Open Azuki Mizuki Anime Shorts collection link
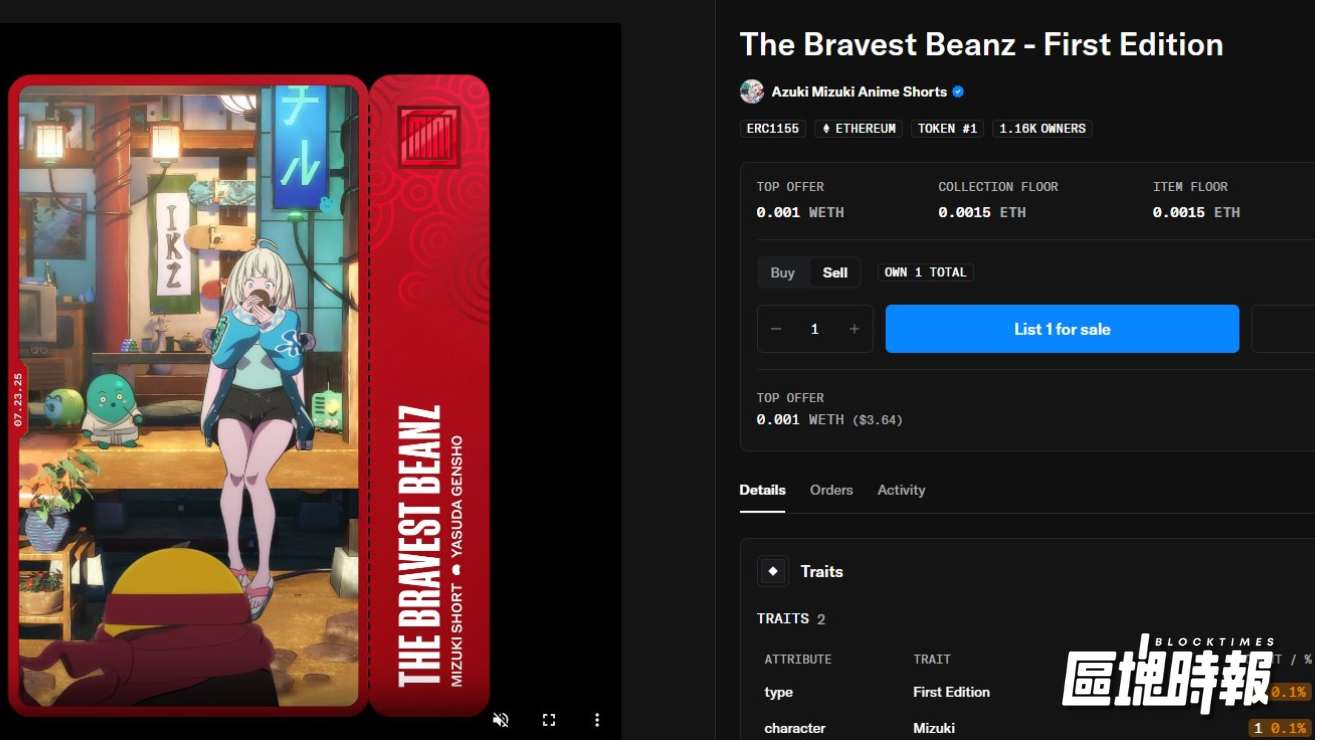Image resolution: width=1325 pixels, height=746 pixels. [x=859, y=92]
